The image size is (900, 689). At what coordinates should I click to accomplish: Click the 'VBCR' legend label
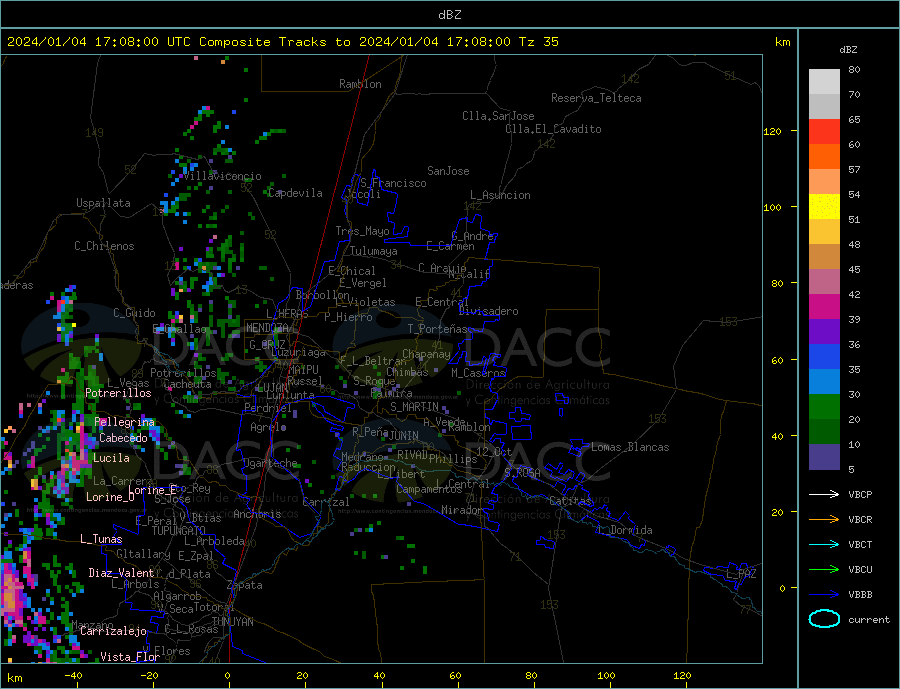point(860,520)
